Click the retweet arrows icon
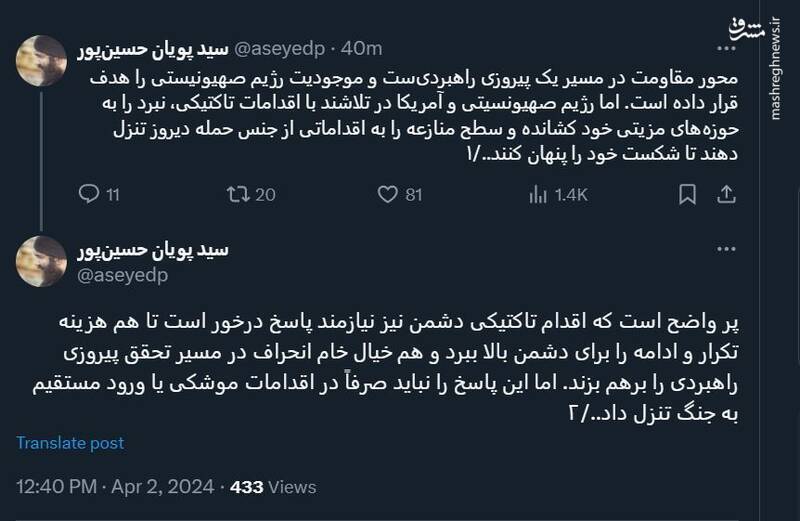 [237, 194]
